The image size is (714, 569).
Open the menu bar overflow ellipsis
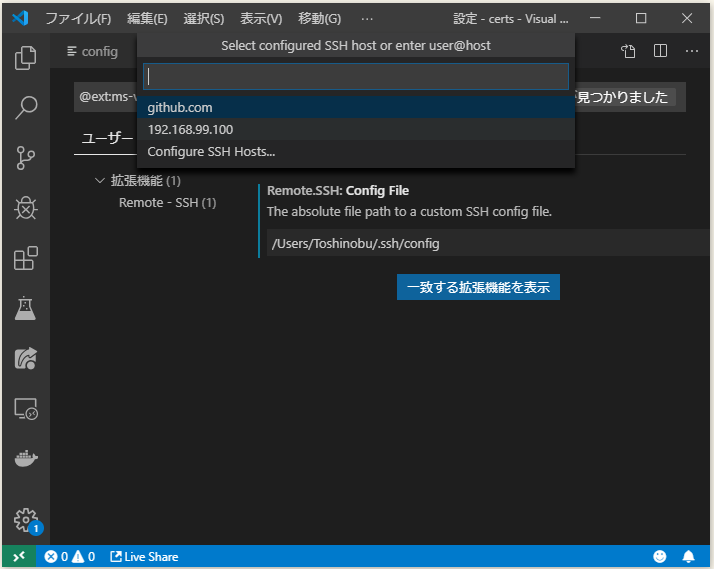pyautogui.click(x=367, y=19)
